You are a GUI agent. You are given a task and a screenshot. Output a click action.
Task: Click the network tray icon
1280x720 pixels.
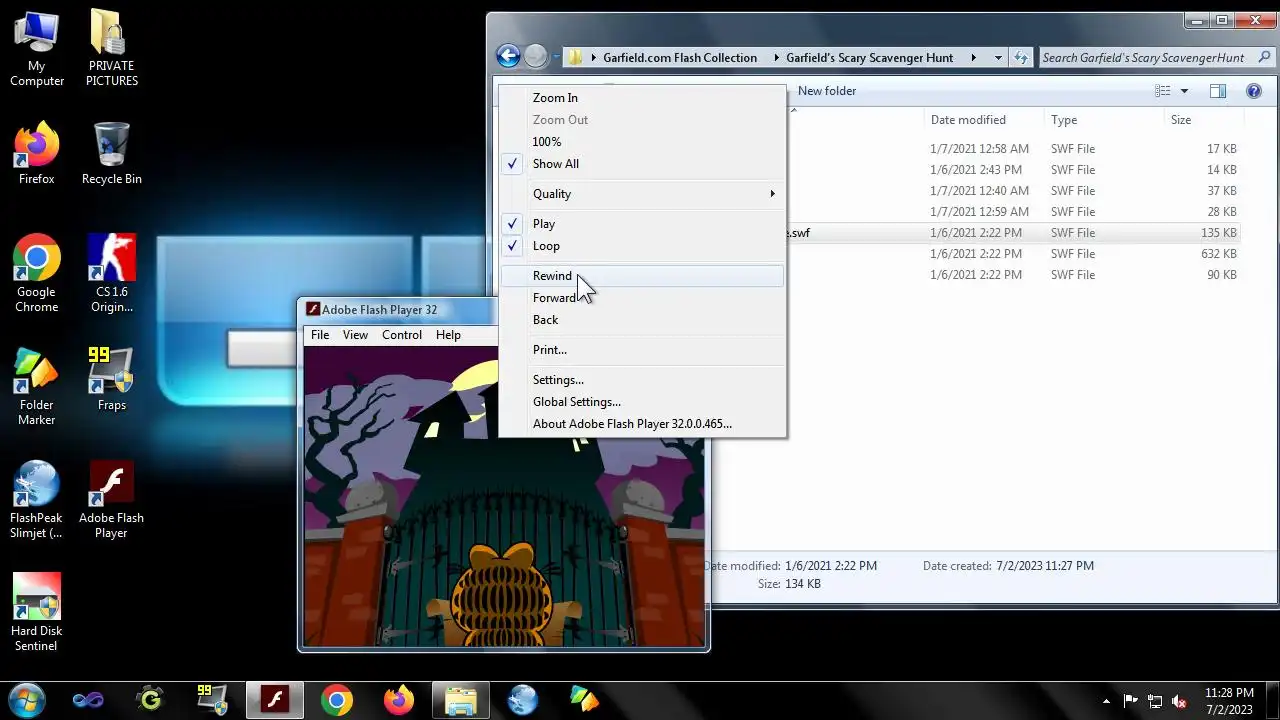[1155, 701]
